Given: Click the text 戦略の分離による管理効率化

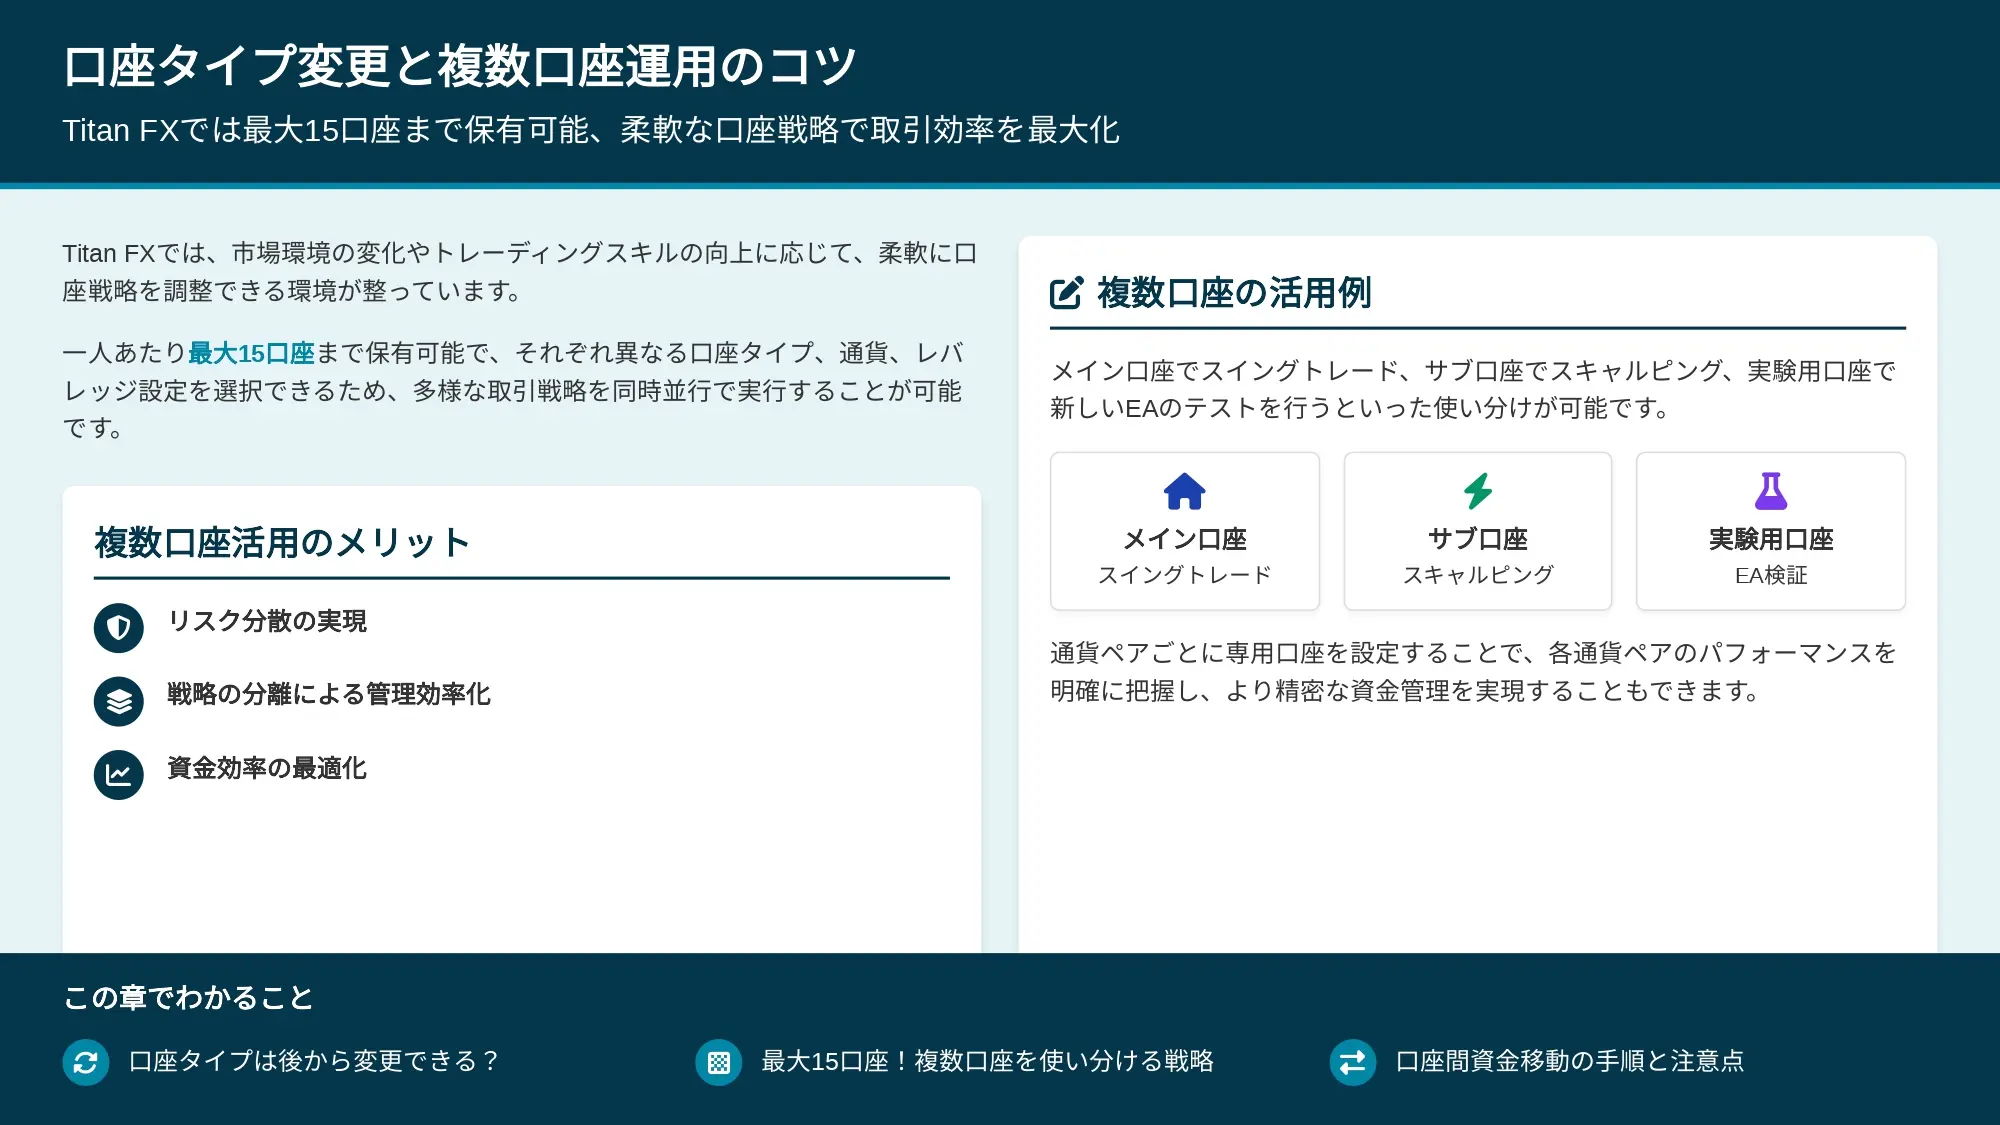Looking at the screenshot, I should point(329,694).
